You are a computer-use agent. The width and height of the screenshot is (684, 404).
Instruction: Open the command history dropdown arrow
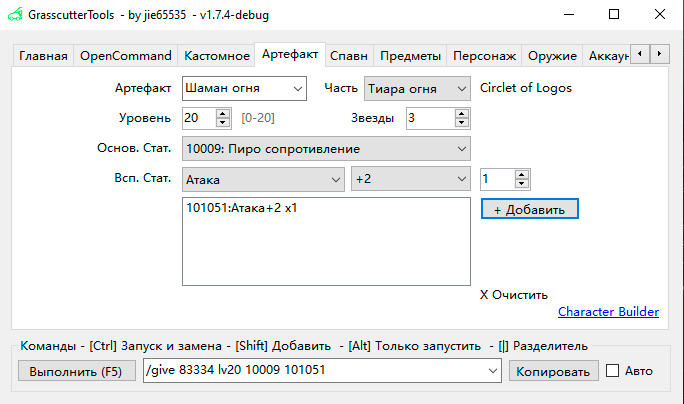coord(492,371)
